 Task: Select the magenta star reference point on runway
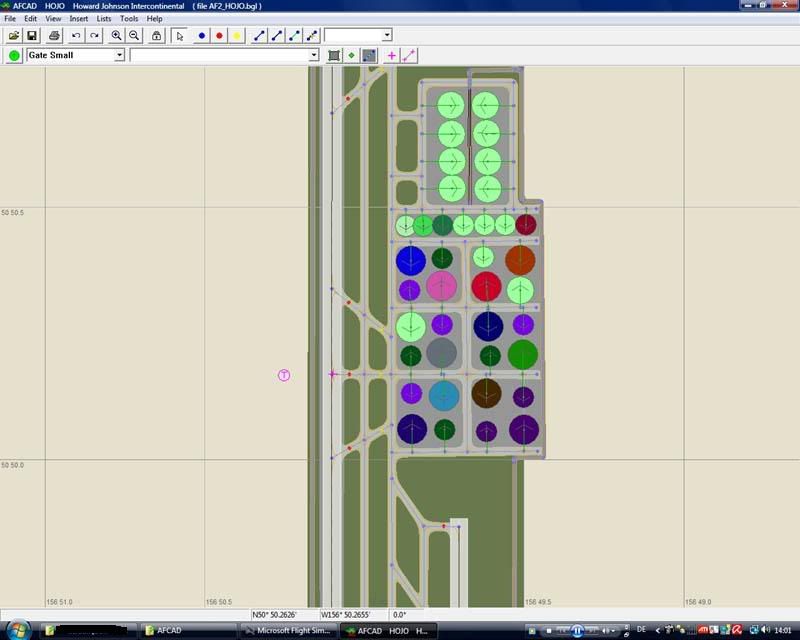click(332, 374)
